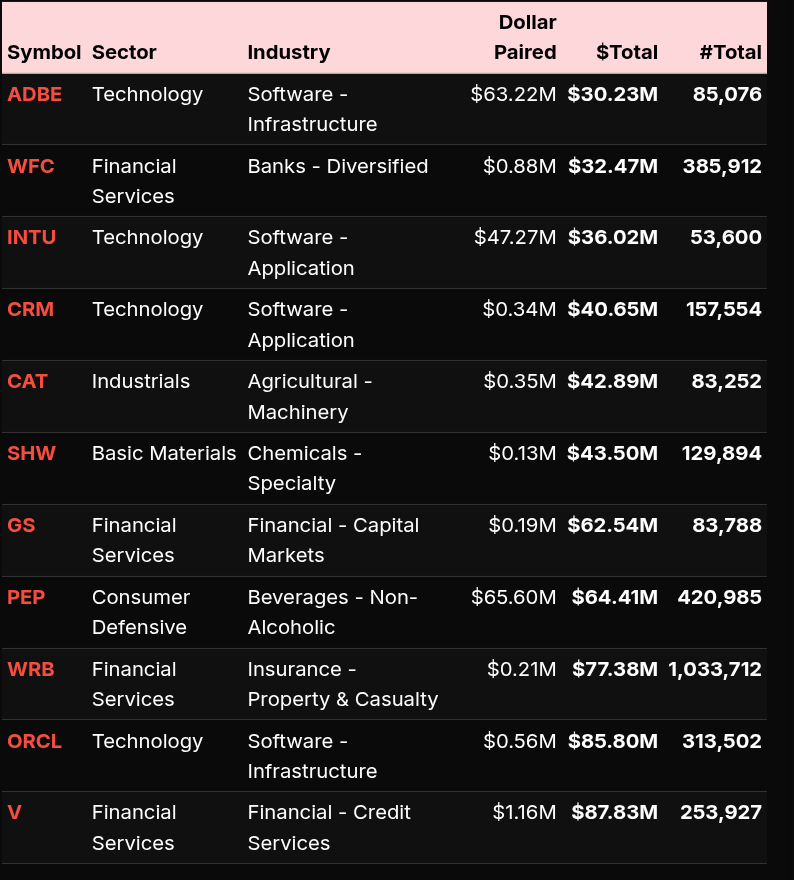Click the $87.83M total for V
This screenshot has width=794, height=880.
click(615, 813)
